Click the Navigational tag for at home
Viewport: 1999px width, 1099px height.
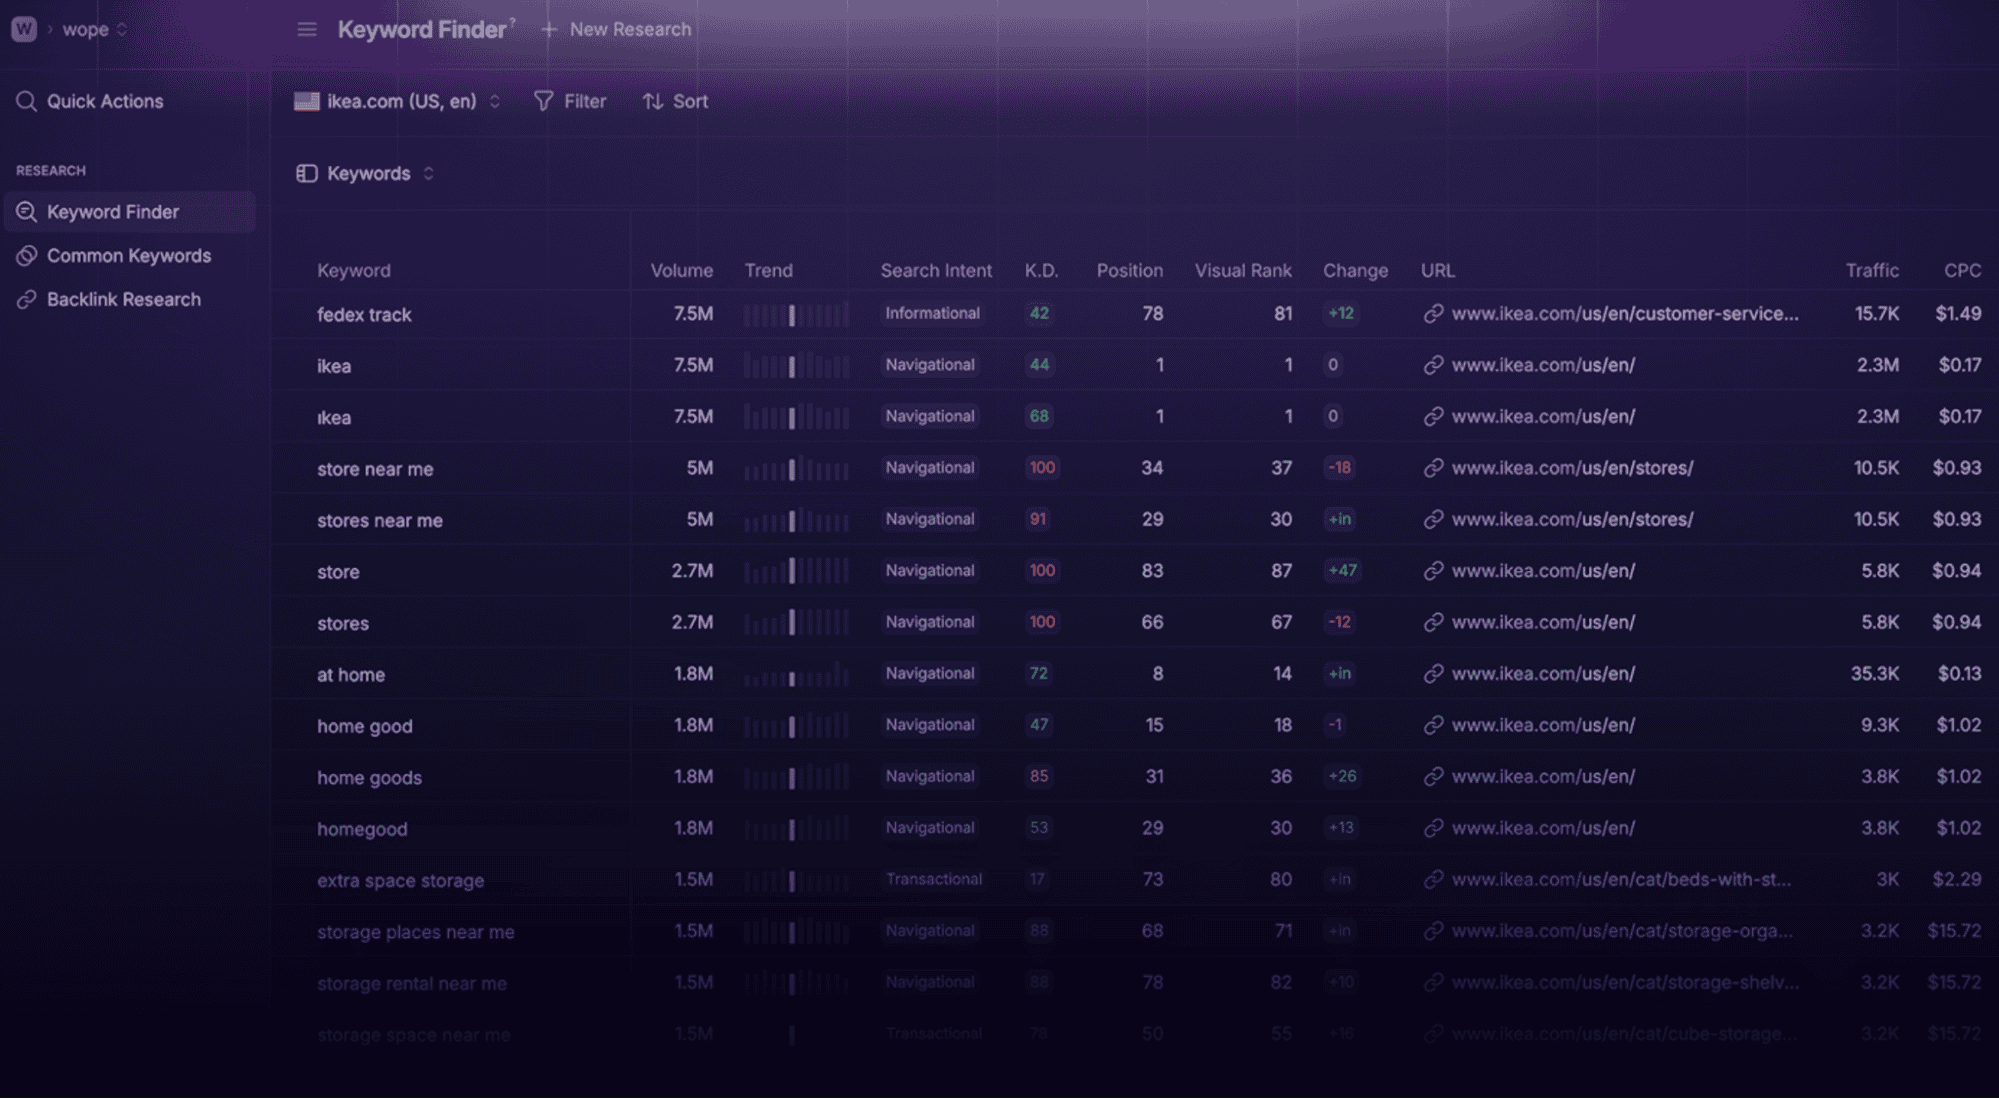click(x=929, y=674)
